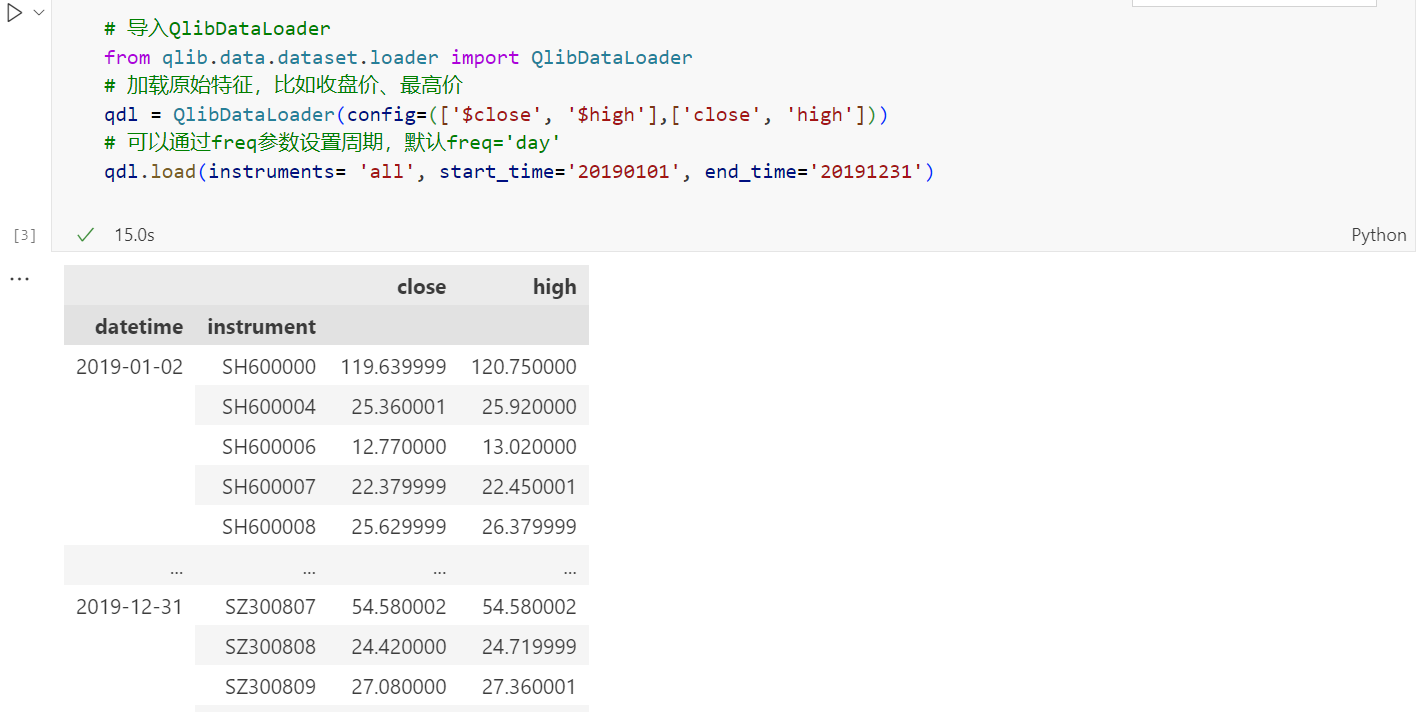Screen dimensions: 1419x712
Task: Click the datetime index header
Action: (x=139, y=327)
